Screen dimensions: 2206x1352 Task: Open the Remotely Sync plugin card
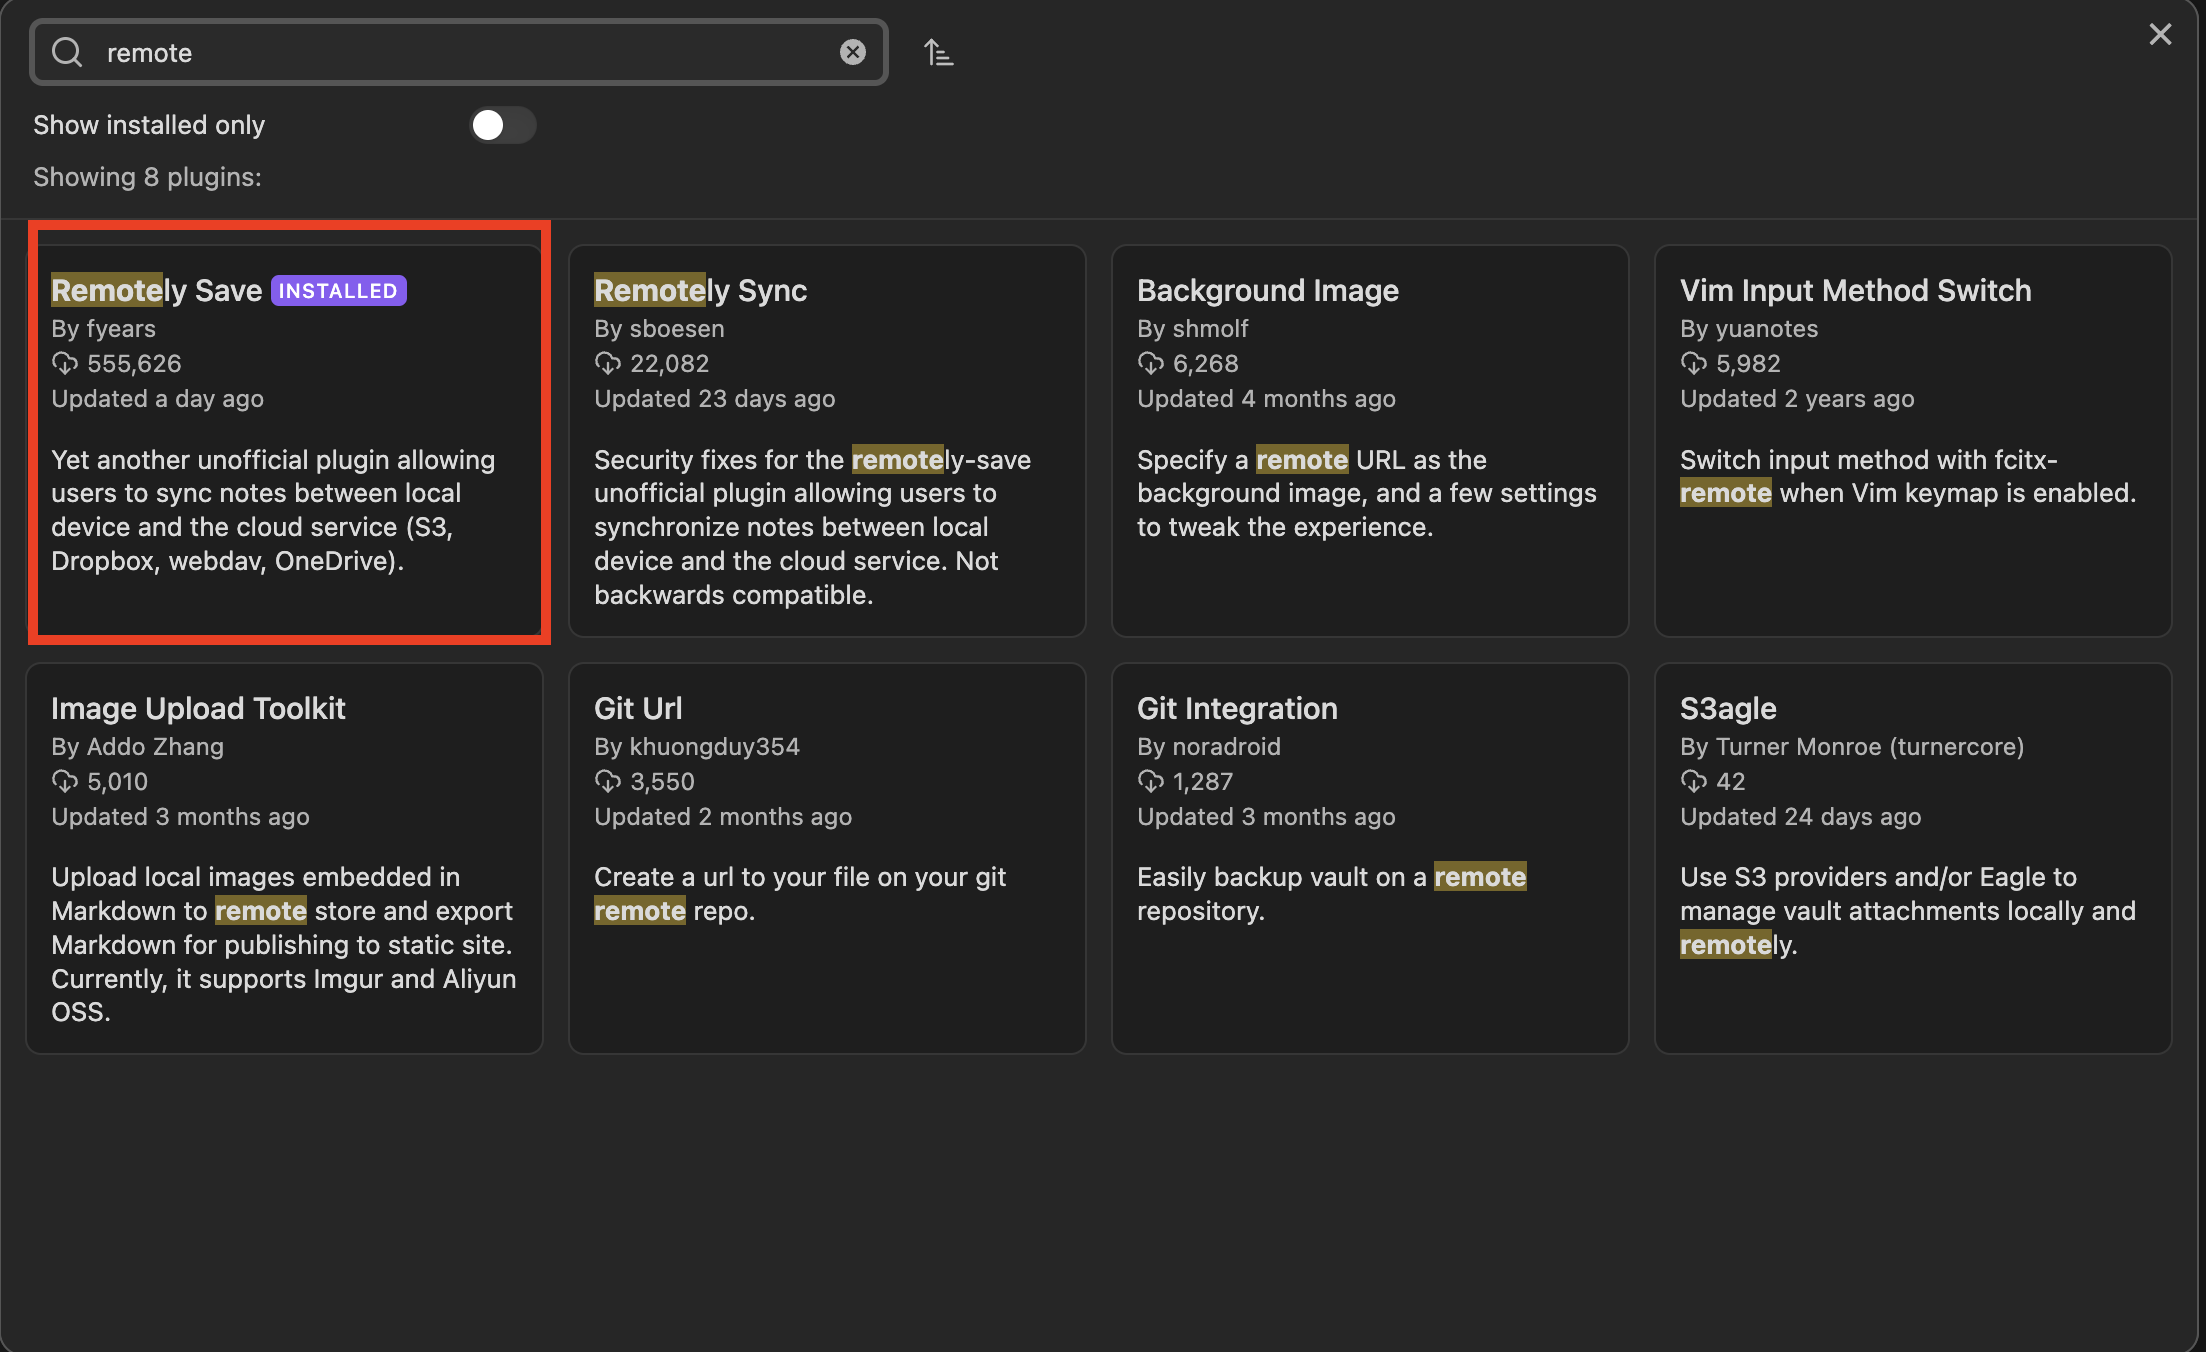(827, 440)
